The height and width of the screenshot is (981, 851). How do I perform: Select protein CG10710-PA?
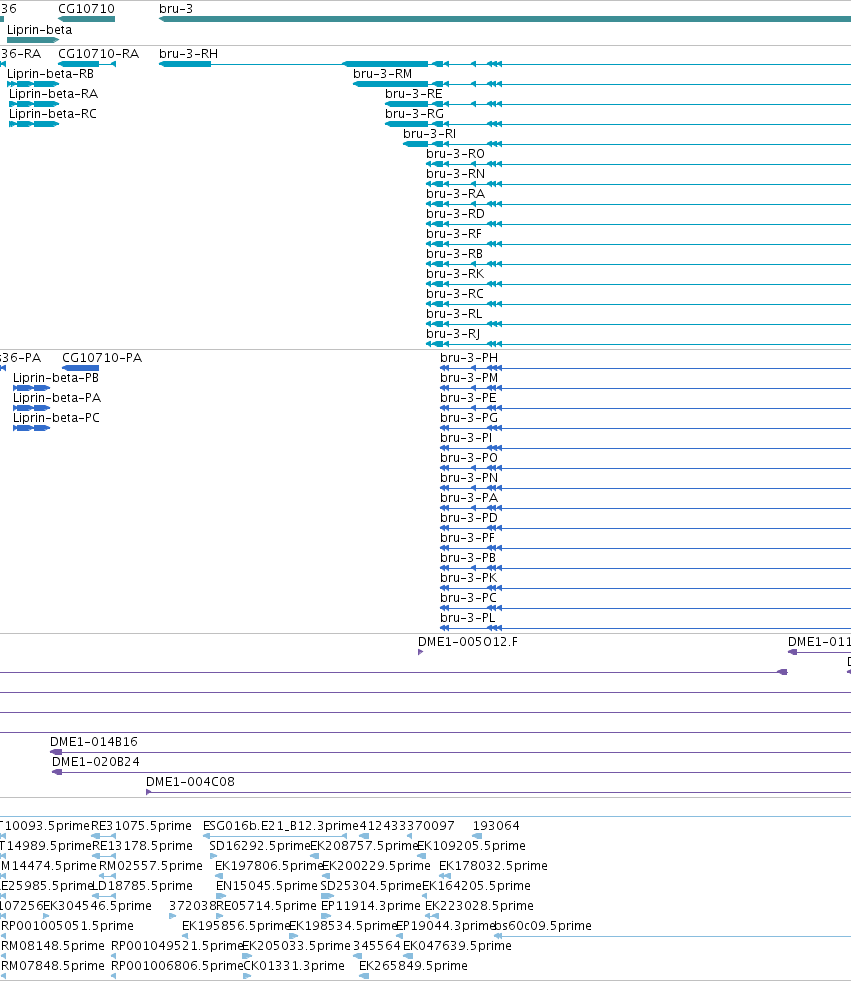click(x=102, y=358)
